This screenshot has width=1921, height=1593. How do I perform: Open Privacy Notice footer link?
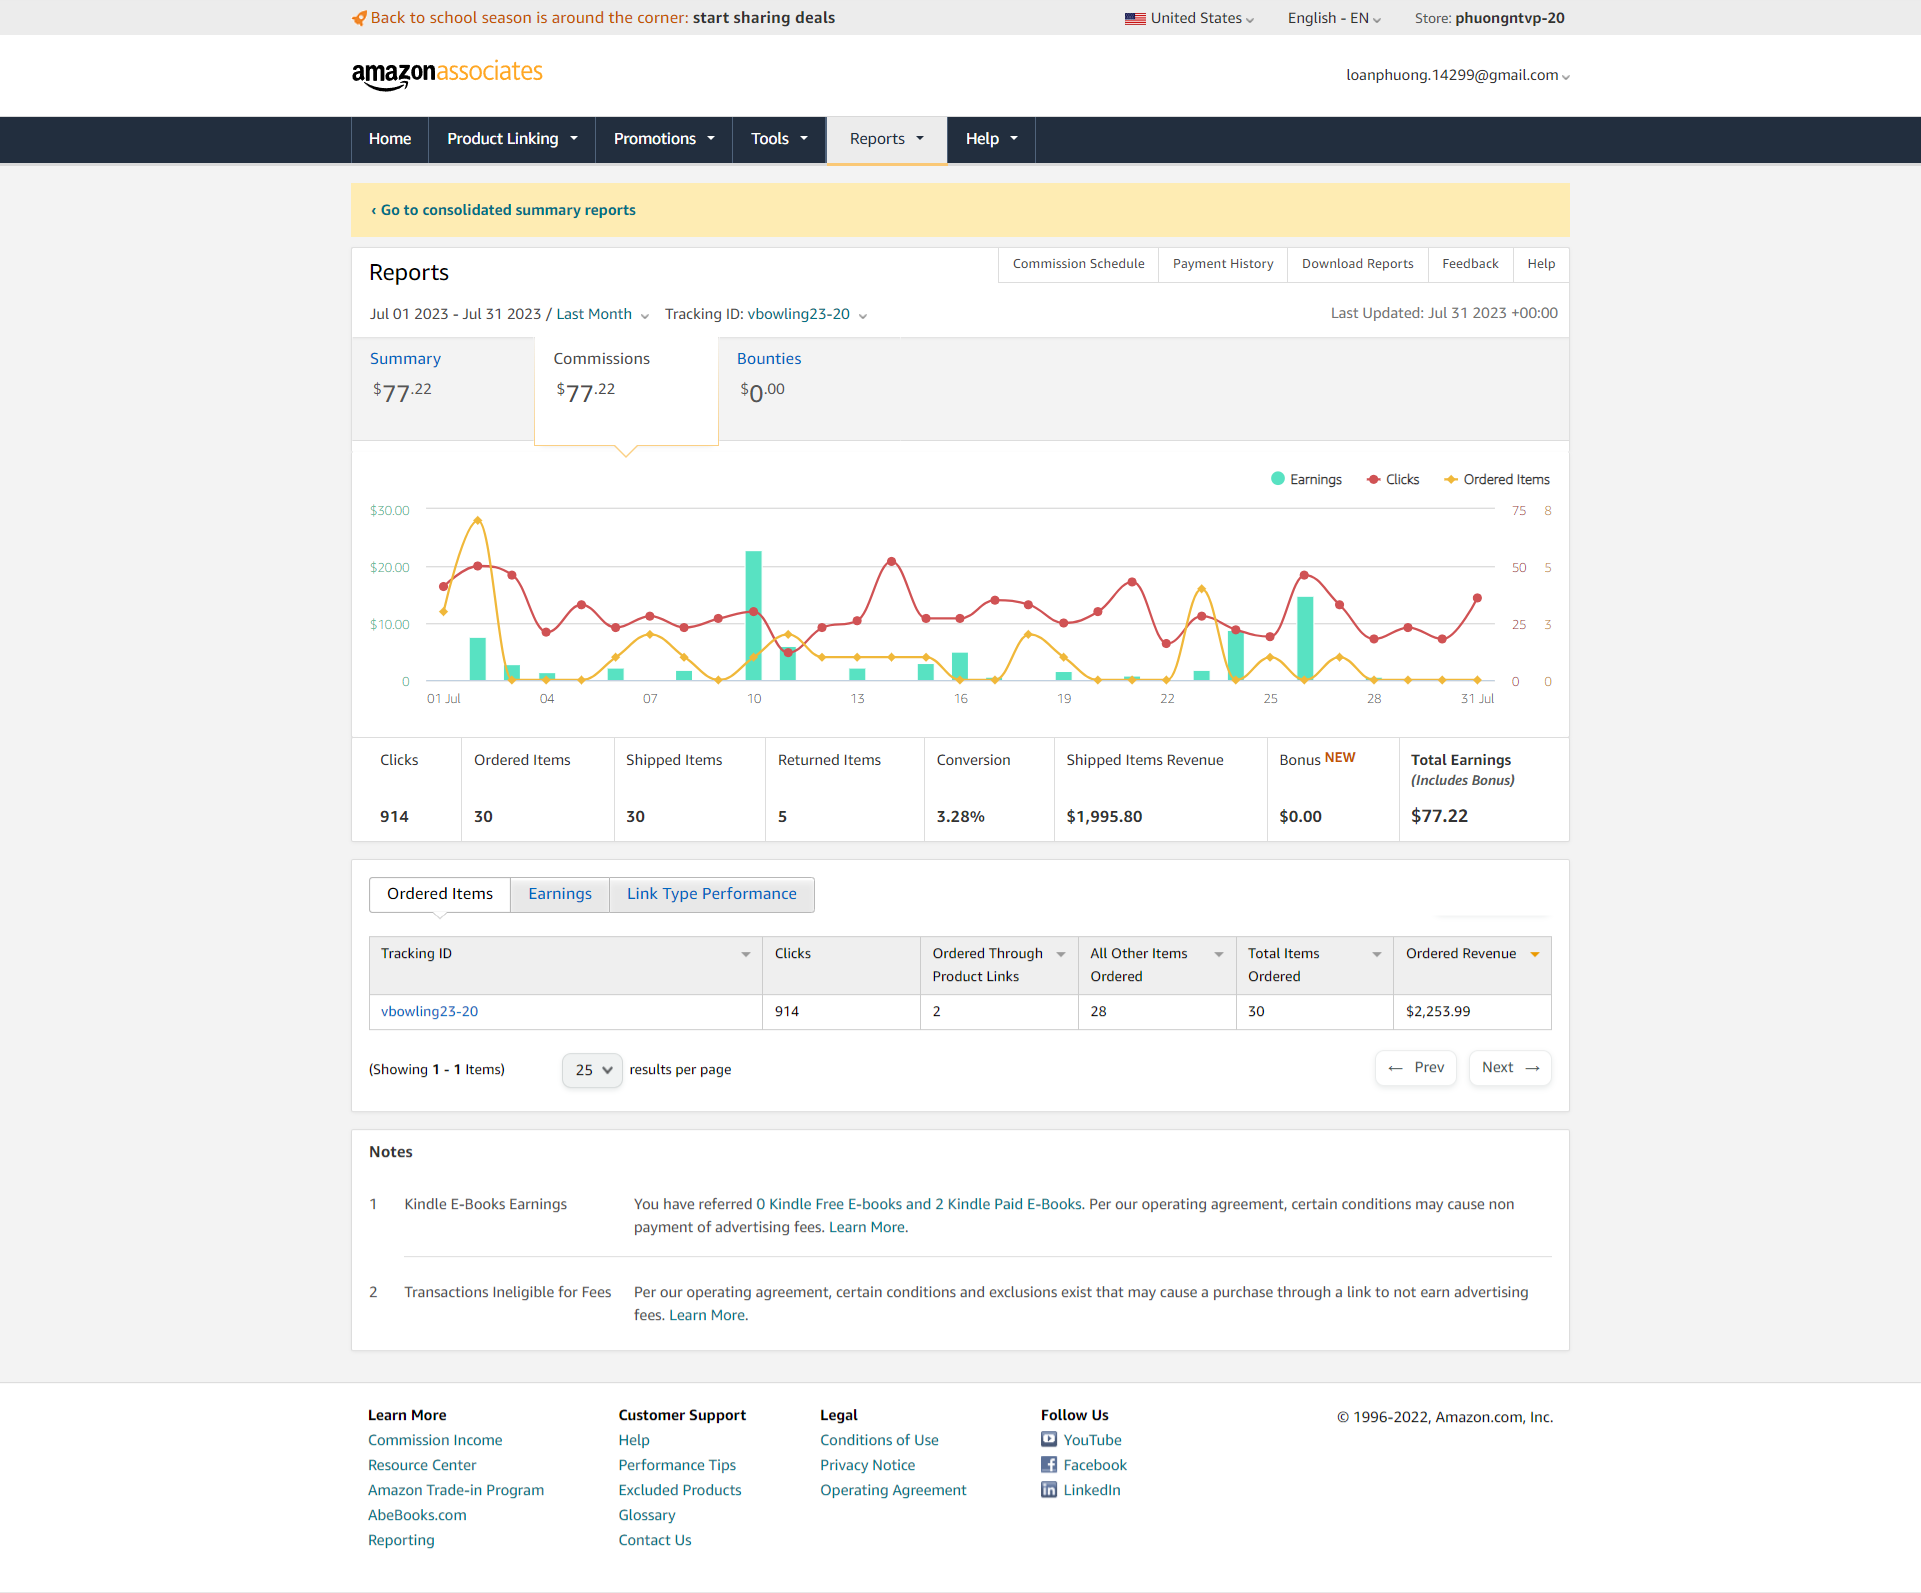click(867, 1465)
